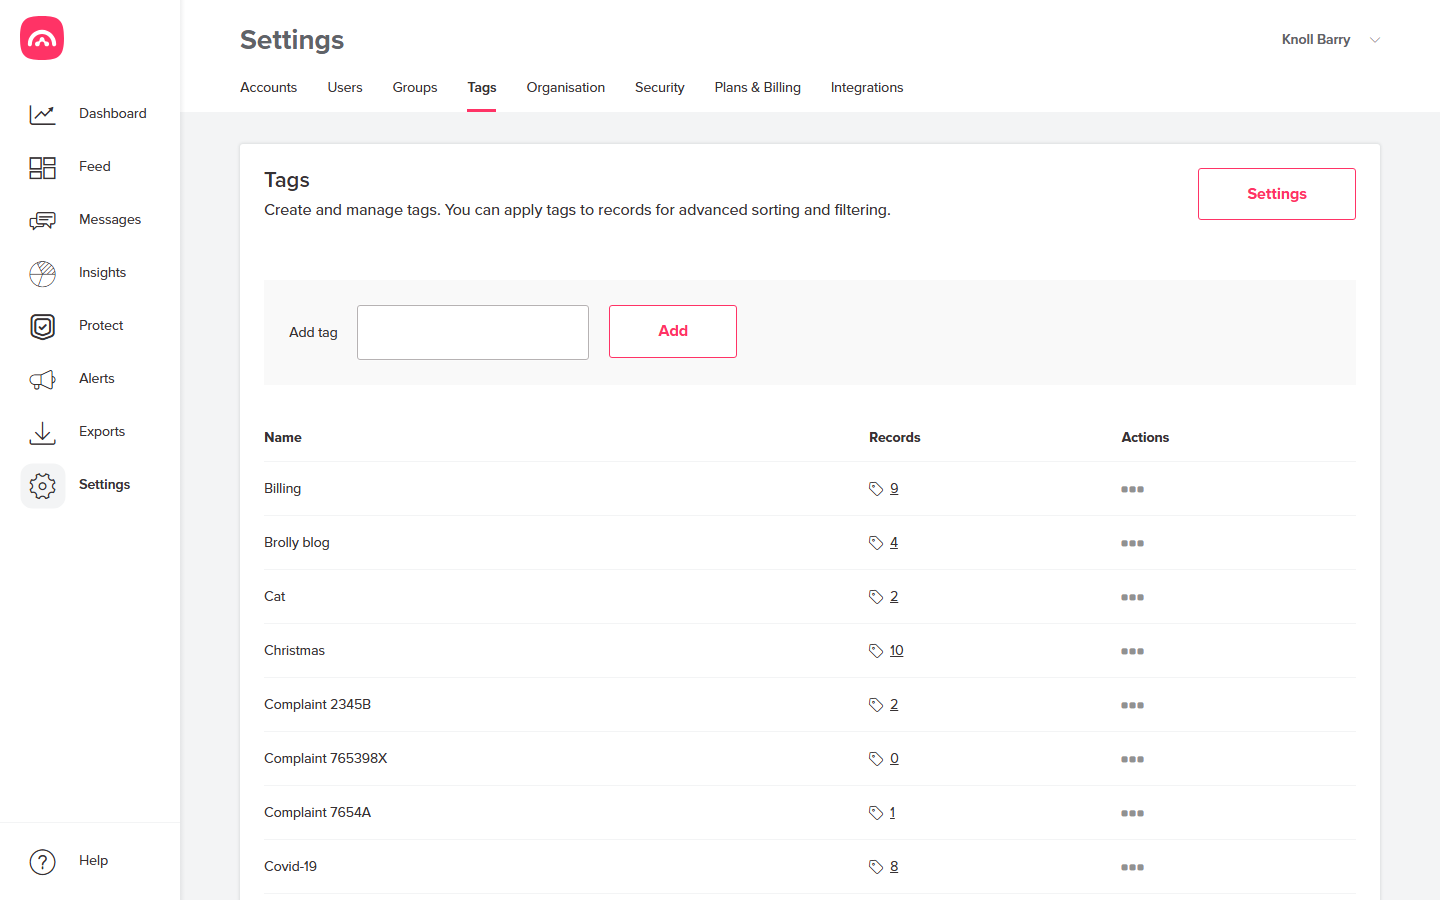This screenshot has height=900, width=1440.
Task: Click the Alerts megaphone icon
Action: [42, 379]
